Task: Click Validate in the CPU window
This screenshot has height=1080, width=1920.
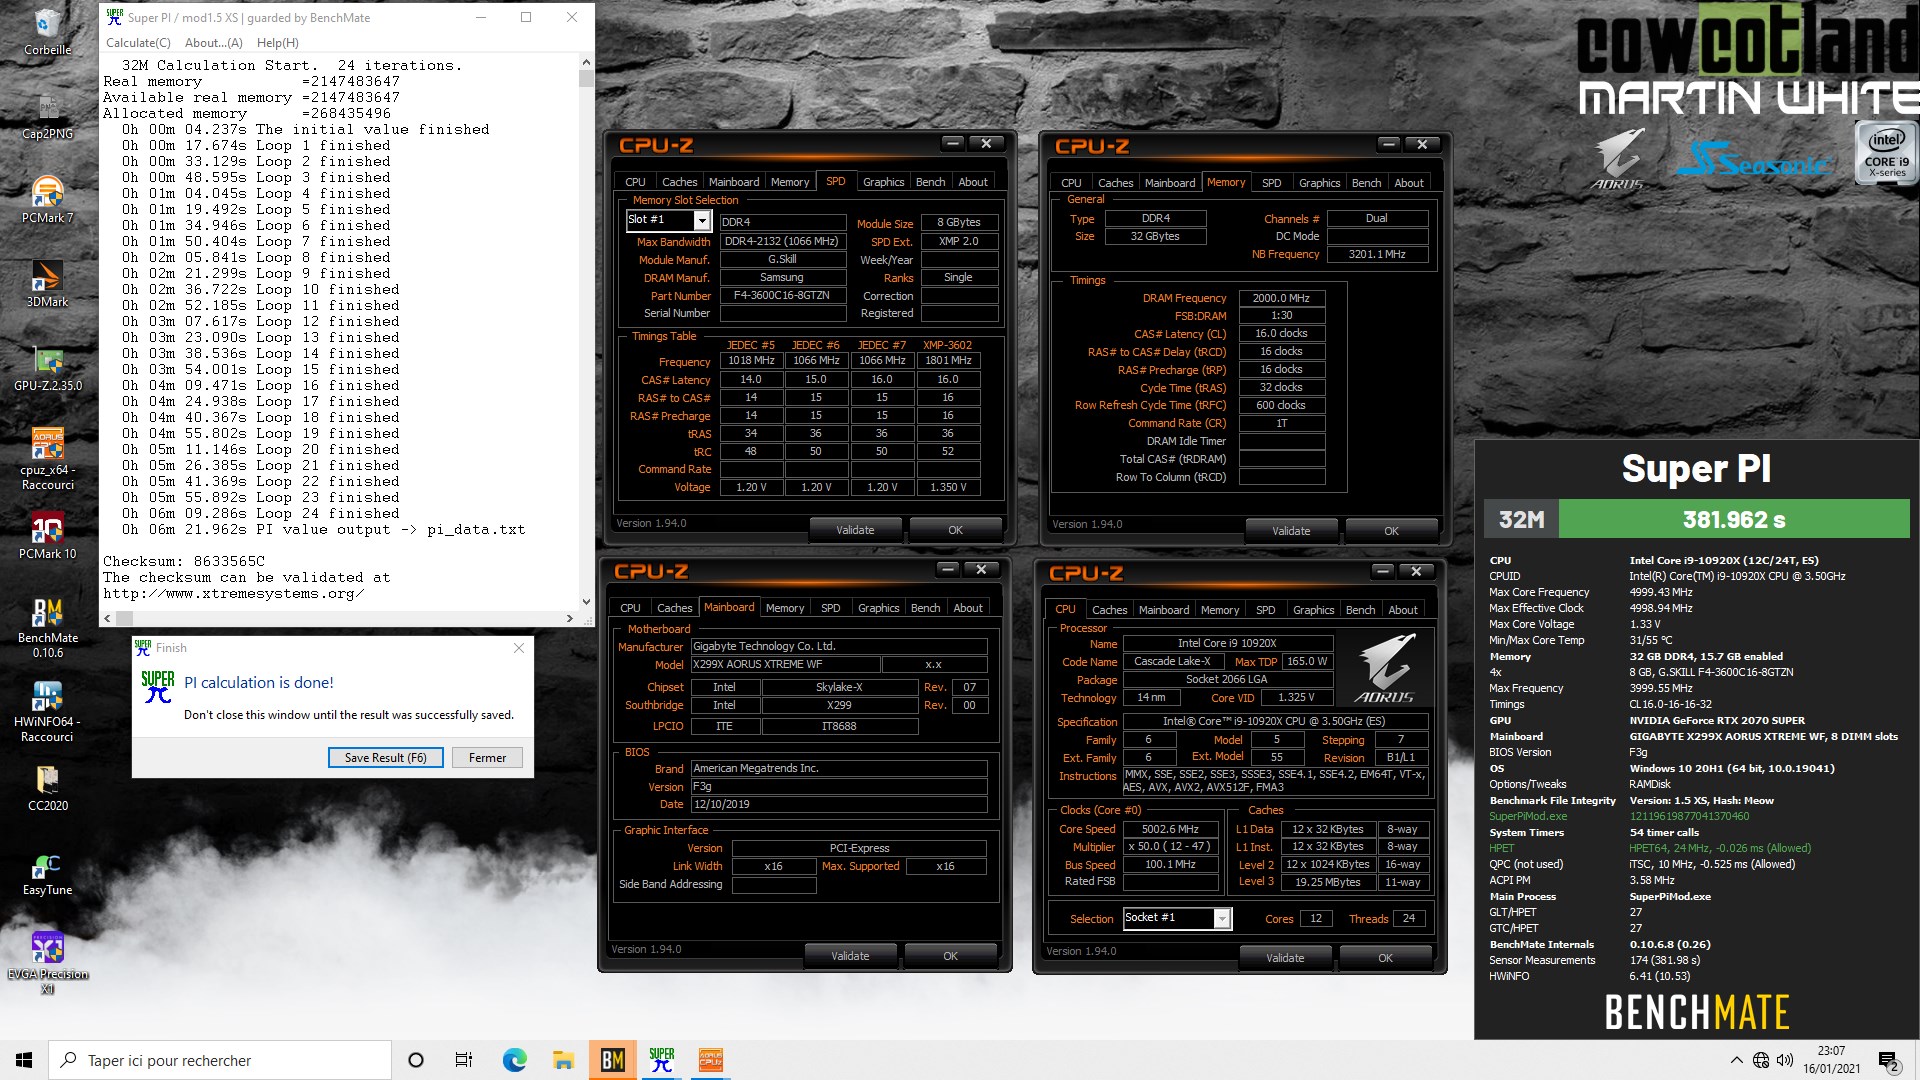Action: click(x=1285, y=958)
